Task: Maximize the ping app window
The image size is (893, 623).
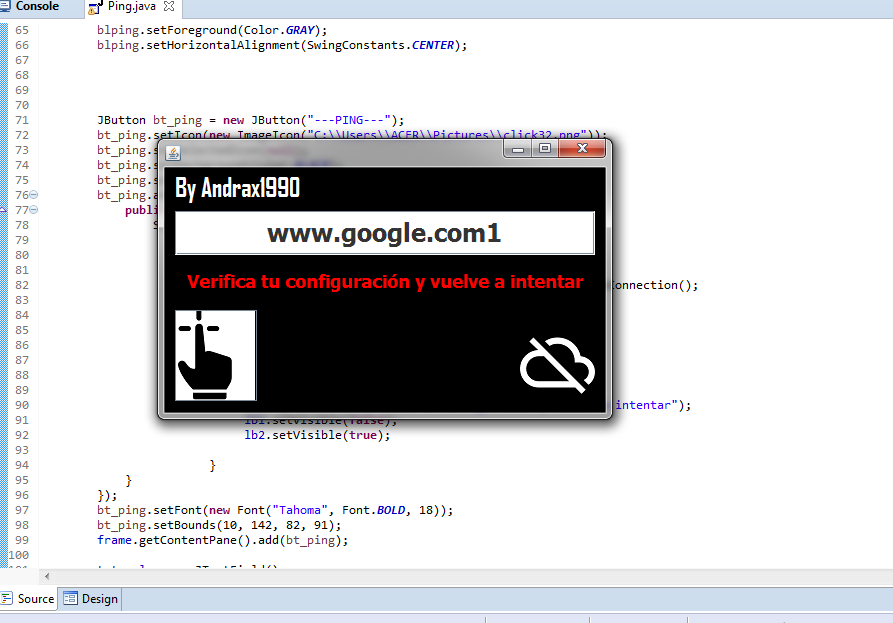Action: point(545,149)
